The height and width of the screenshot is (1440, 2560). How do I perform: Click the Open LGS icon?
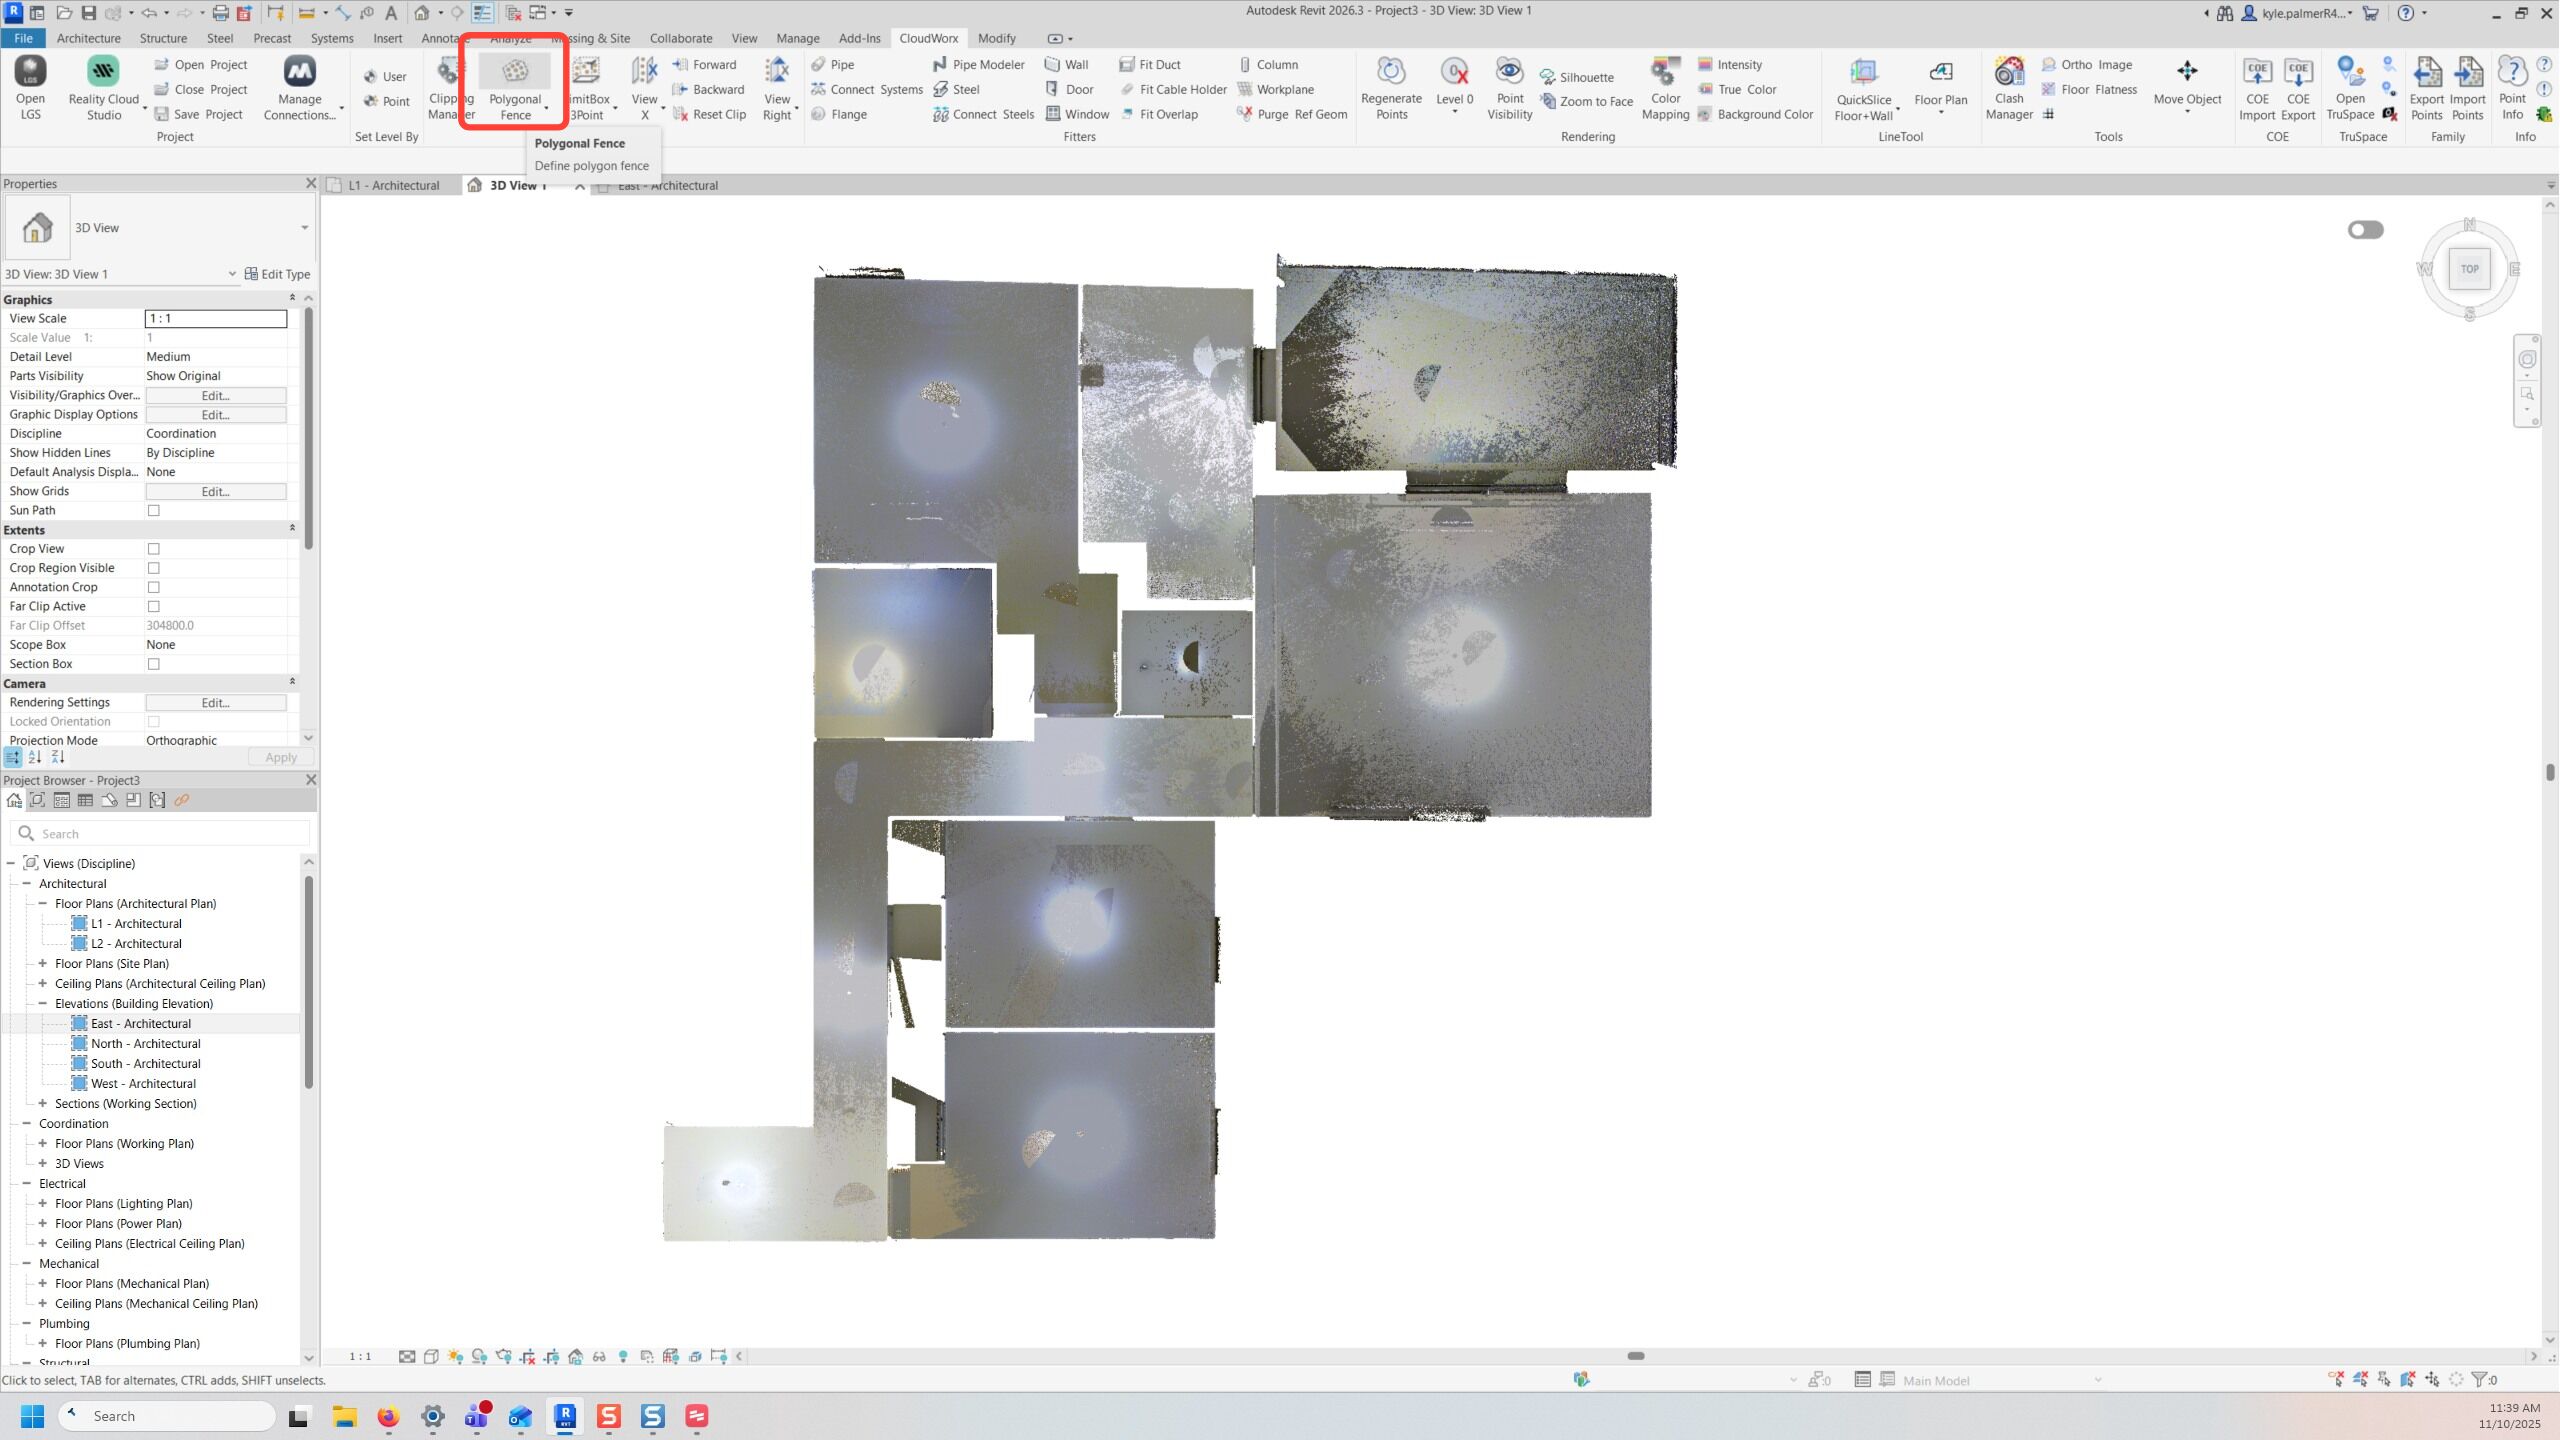pos(30,73)
